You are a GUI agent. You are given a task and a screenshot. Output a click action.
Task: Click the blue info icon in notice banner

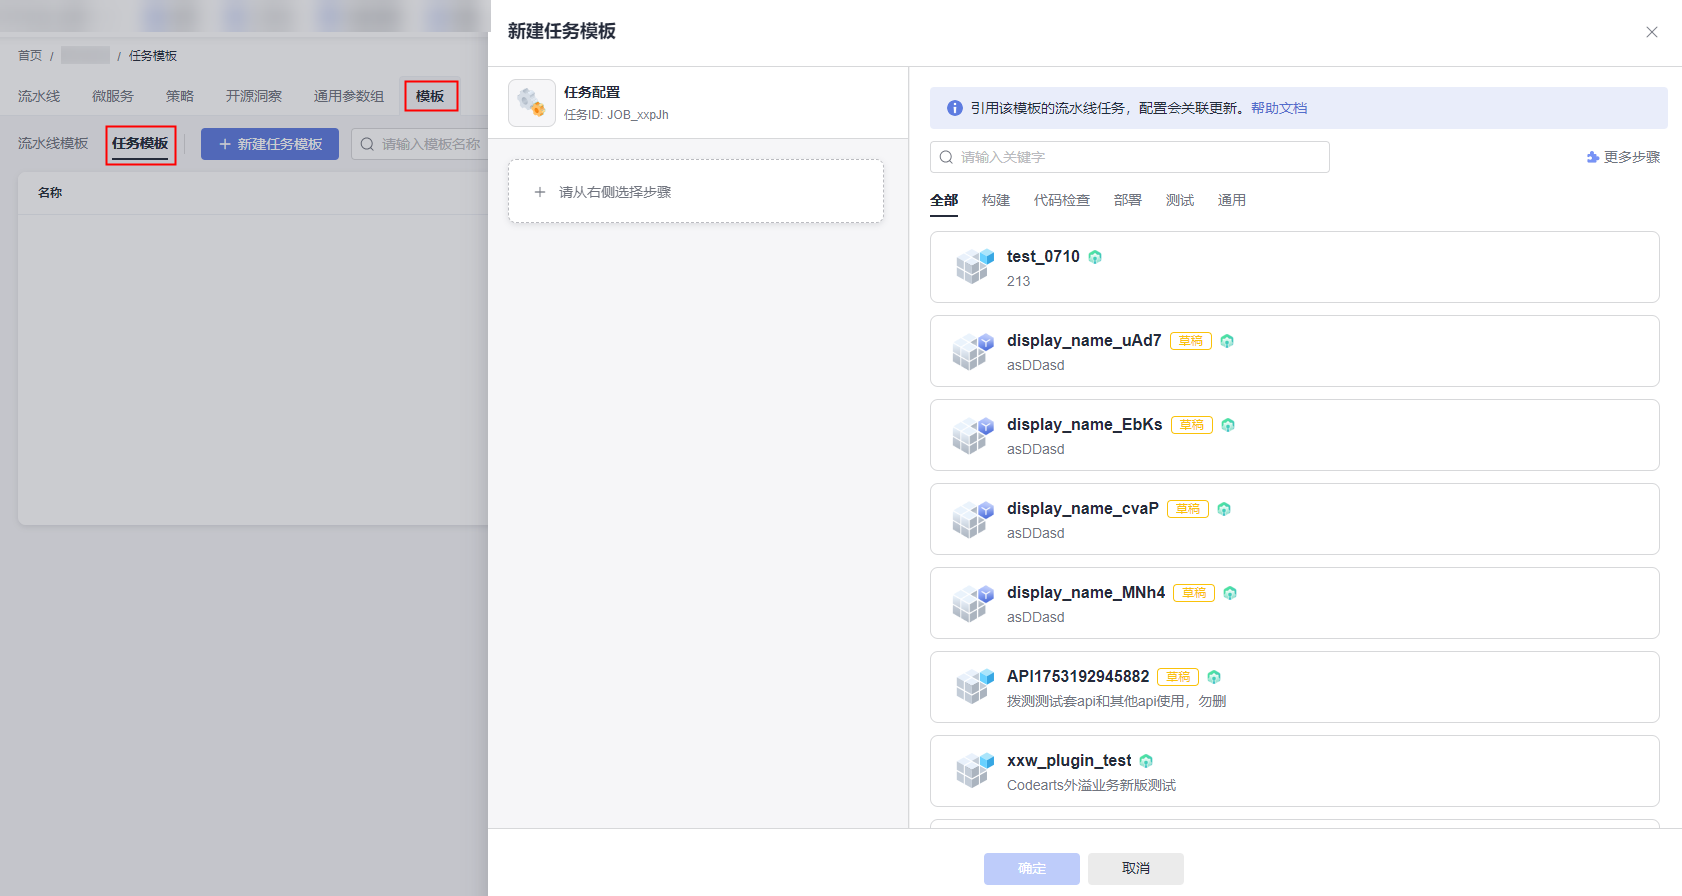pyautogui.click(x=954, y=108)
